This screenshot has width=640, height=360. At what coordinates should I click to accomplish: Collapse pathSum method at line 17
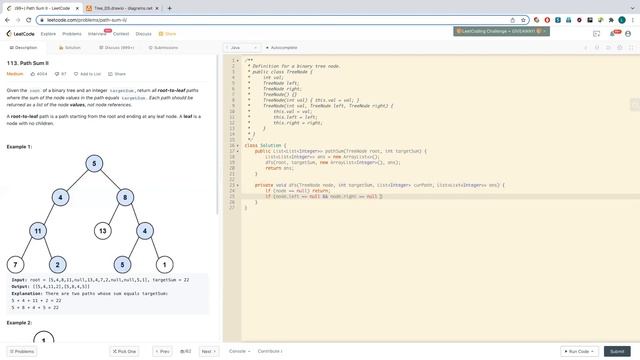pos(238,151)
